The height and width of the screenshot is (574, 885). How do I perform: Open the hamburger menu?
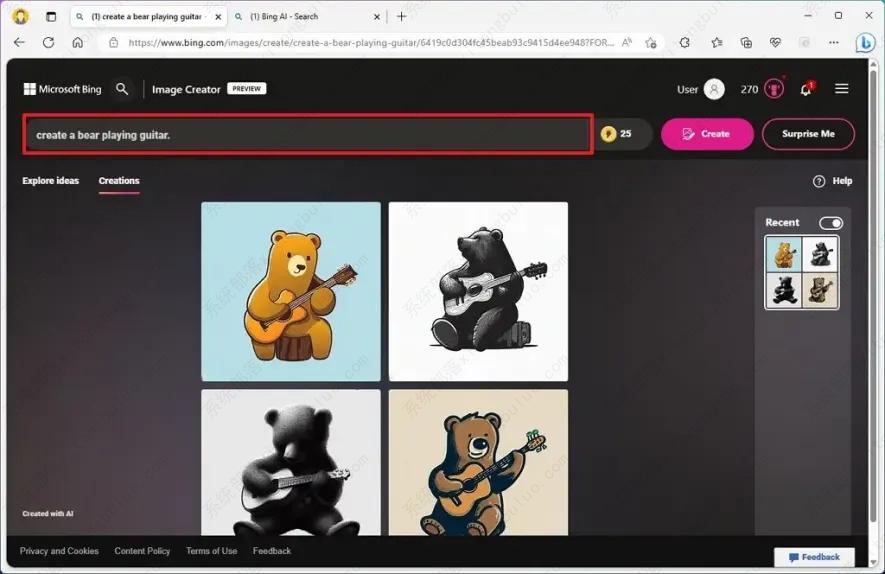(x=842, y=89)
